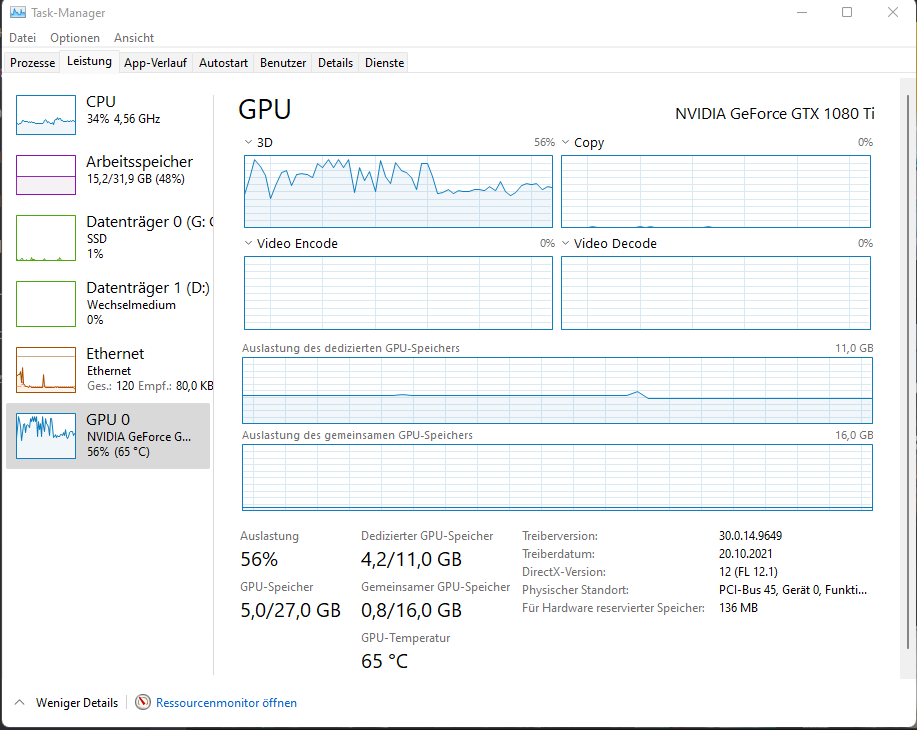This screenshot has height=730, width=917.
Task: Change the Copy engine selector
Action: [x=568, y=142]
